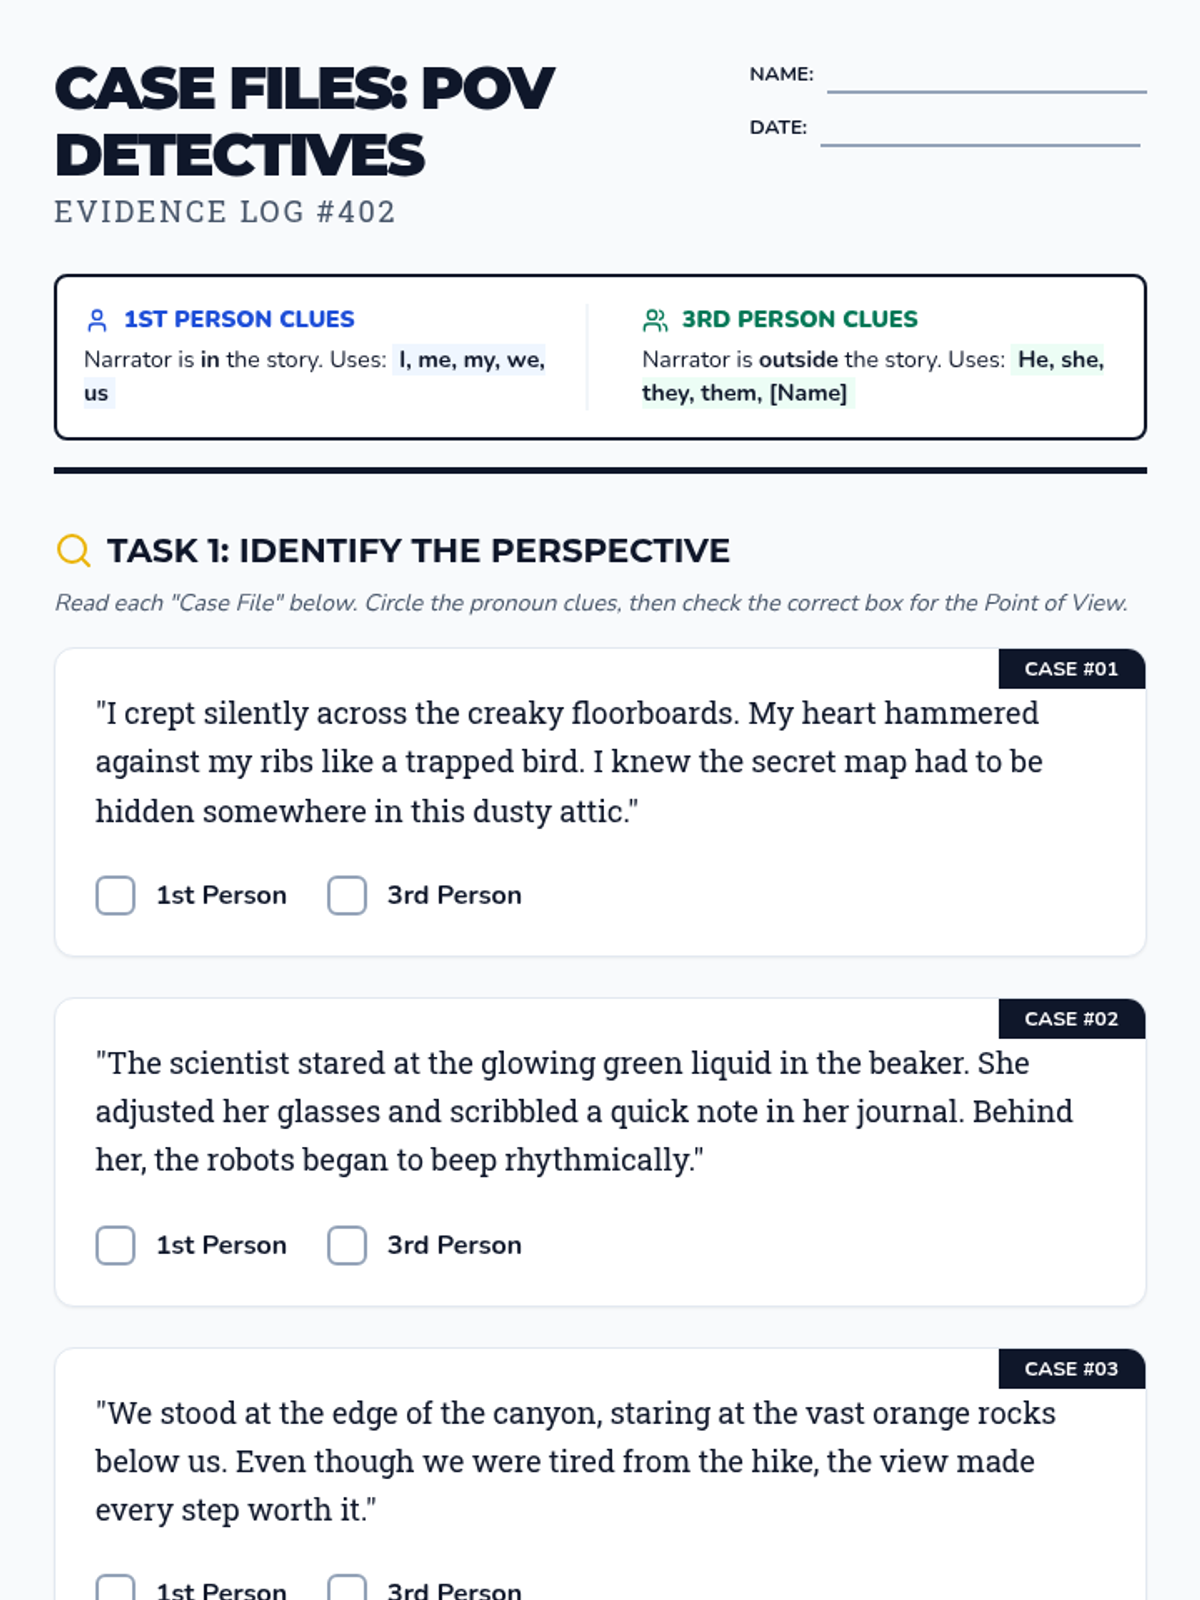Tick the 1st Person box for Case #02
Screen dimensions: 1200x1600
[115, 1245]
